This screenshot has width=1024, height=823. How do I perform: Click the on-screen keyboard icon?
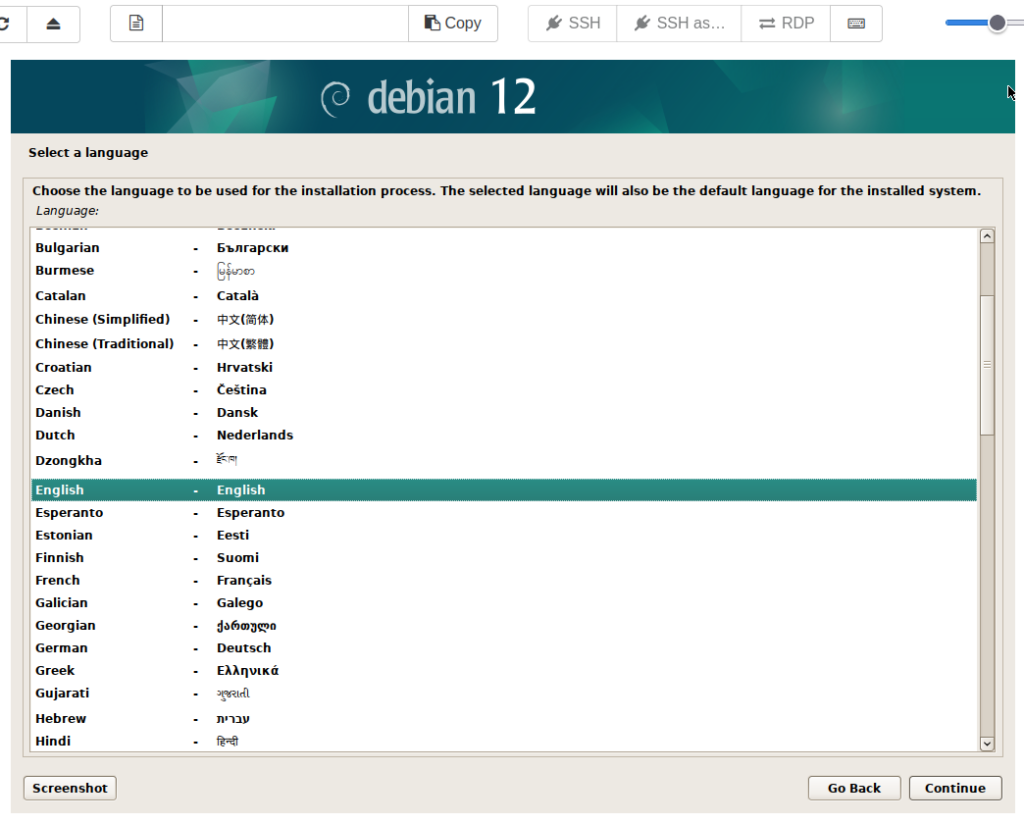tap(856, 23)
